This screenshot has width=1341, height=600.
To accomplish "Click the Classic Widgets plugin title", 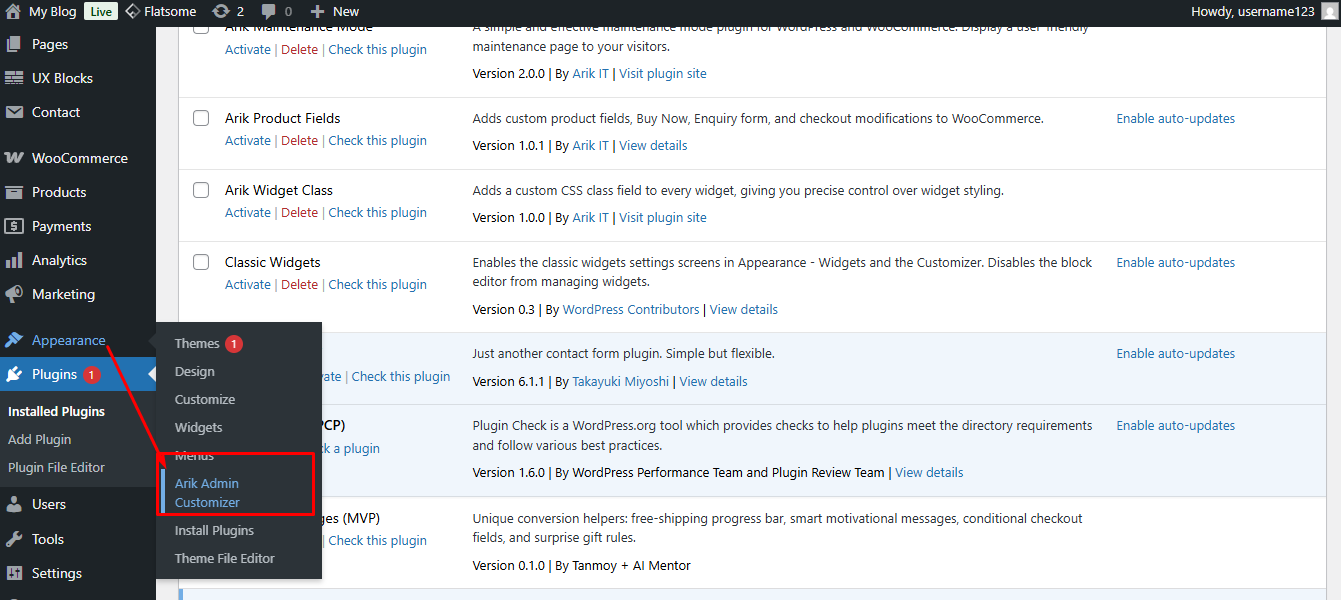I will coord(273,262).
